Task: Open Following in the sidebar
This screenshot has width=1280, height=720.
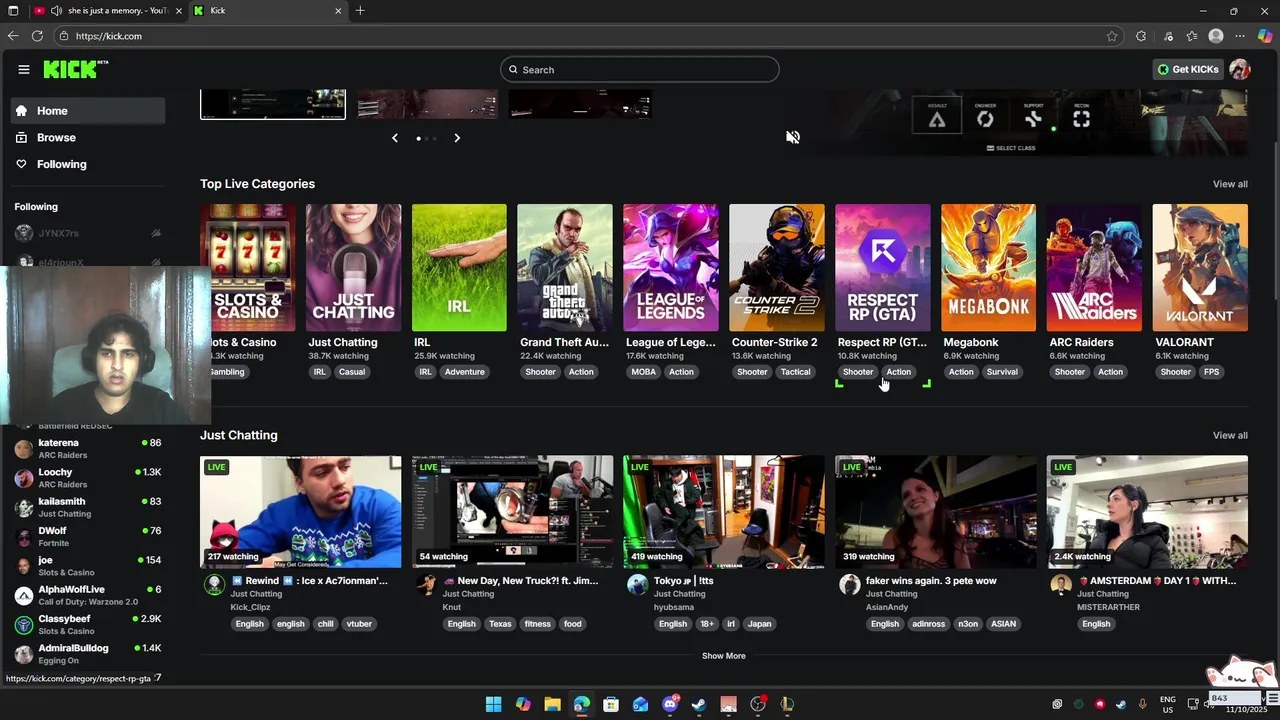Action: click(x=87, y=164)
